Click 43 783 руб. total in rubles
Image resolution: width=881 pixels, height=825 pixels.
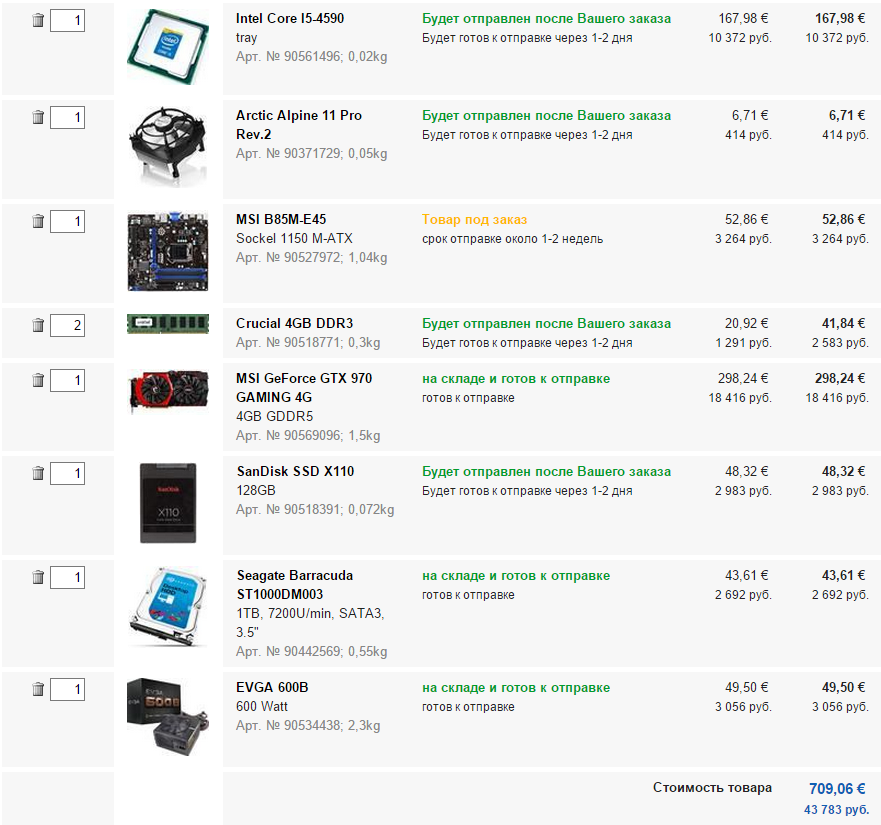click(x=836, y=810)
